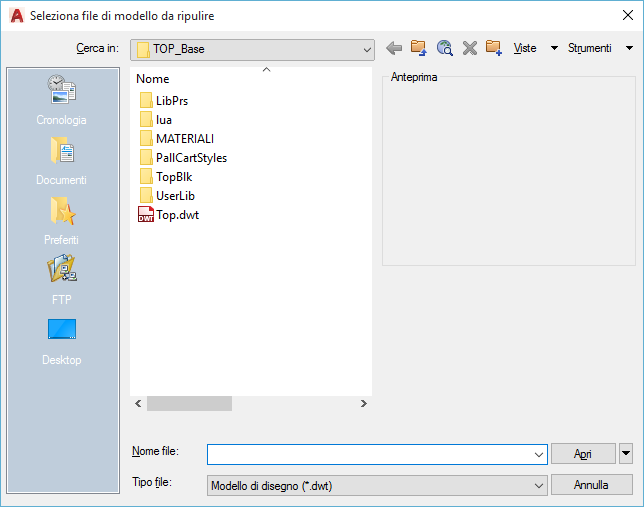This screenshot has width=644, height=507.
Task: Open the Nome file history dropdown arrow
Action: (x=538, y=454)
